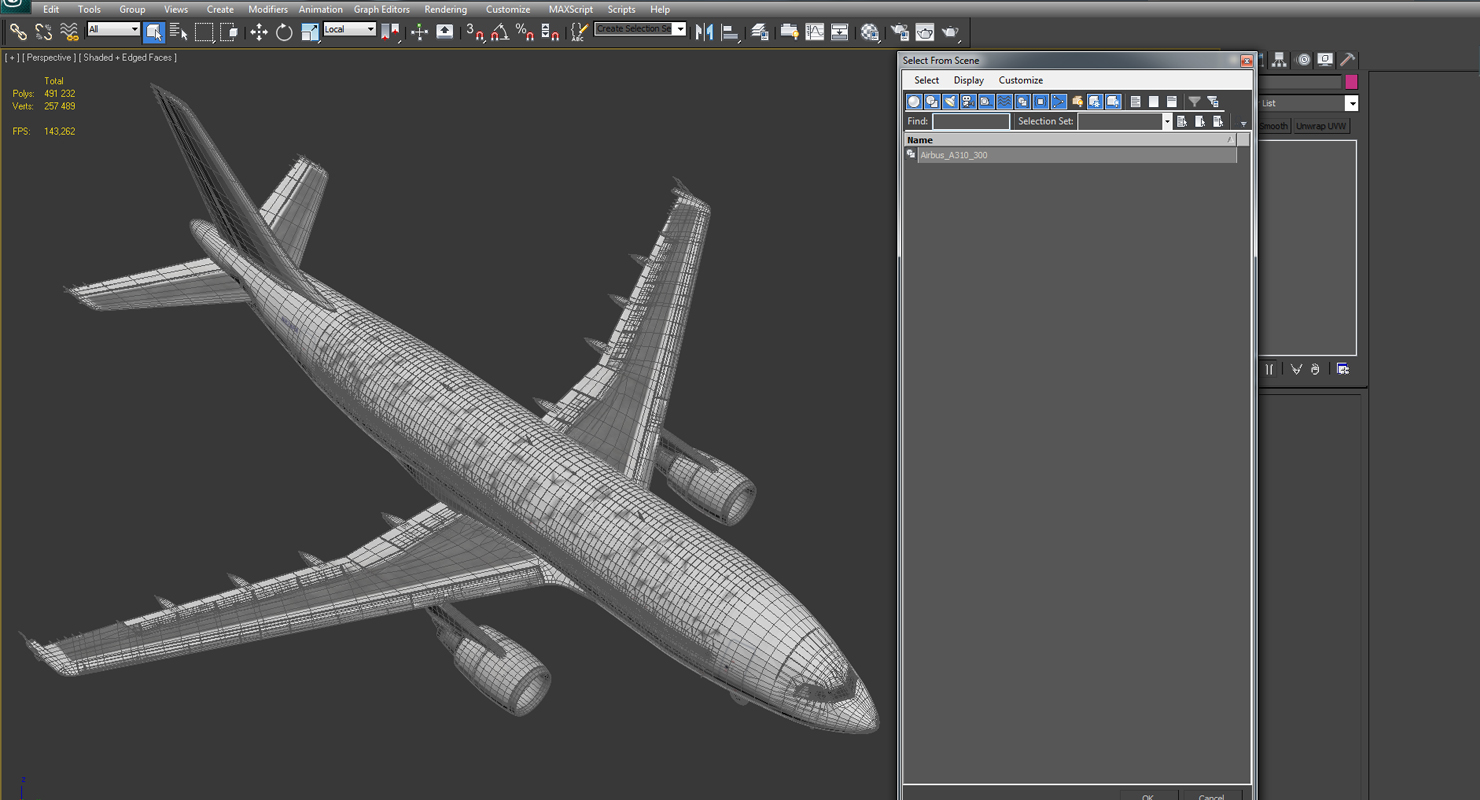Click the Select and Manipulate icon

click(419, 32)
